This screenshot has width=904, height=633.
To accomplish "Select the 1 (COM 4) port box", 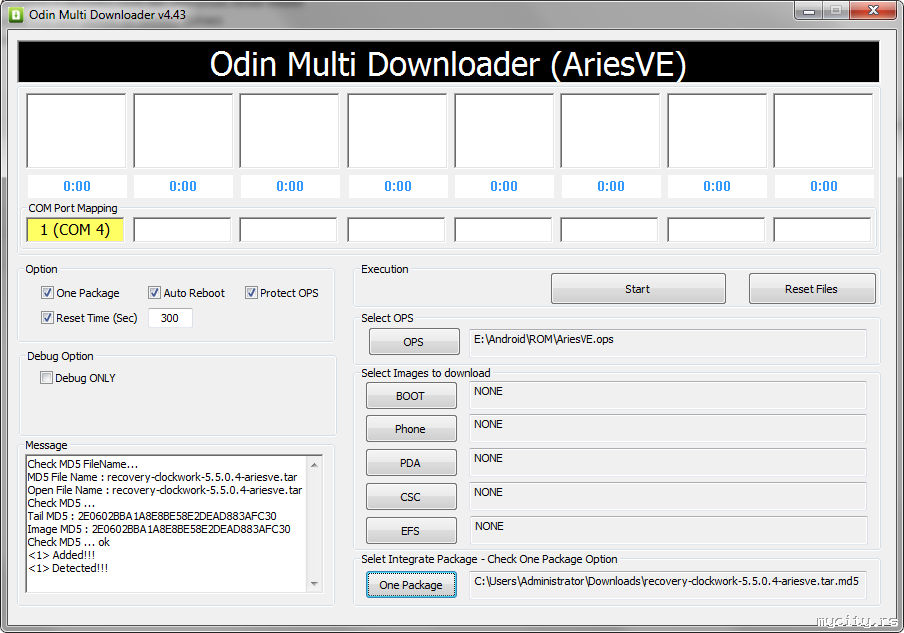I will point(75,230).
